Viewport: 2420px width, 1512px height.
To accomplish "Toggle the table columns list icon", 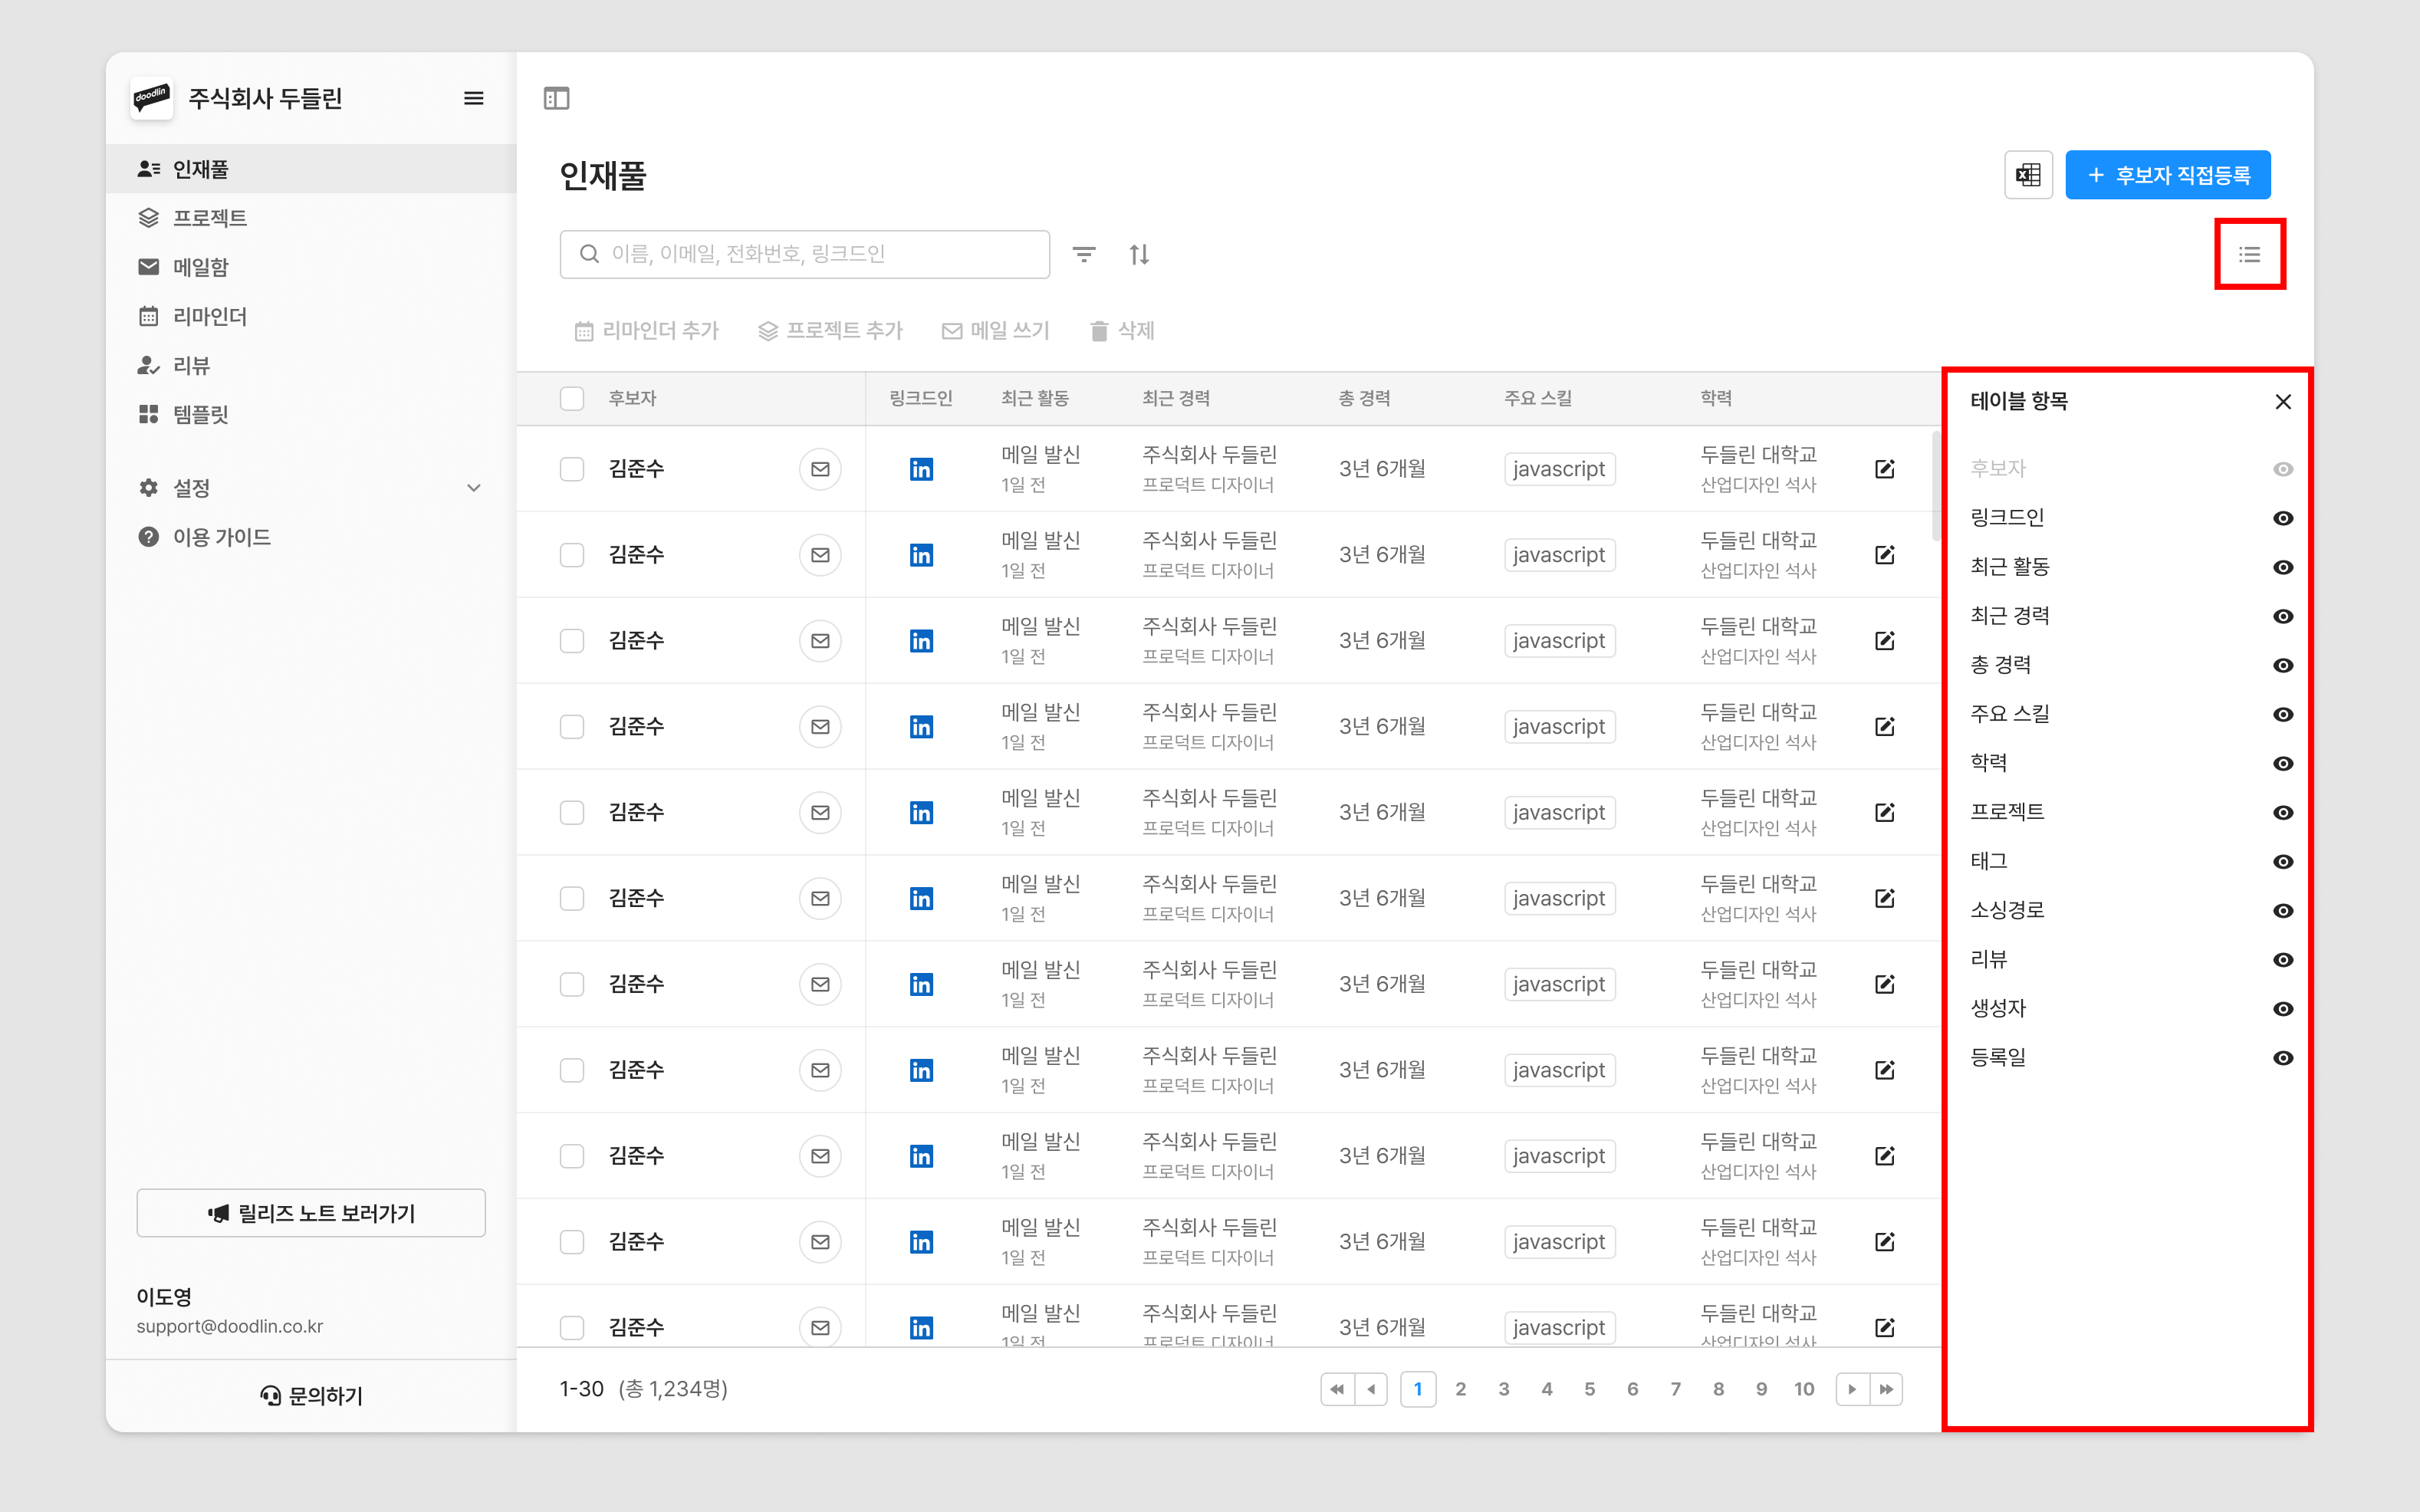I will (x=2249, y=254).
